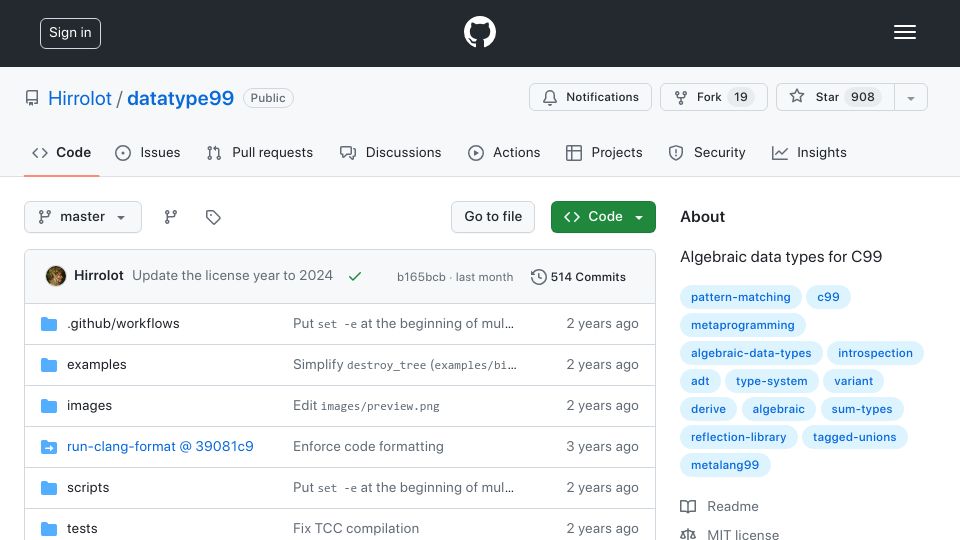The width and height of the screenshot is (960, 540).
Task: Open the Projects tab
Action: 604,152
